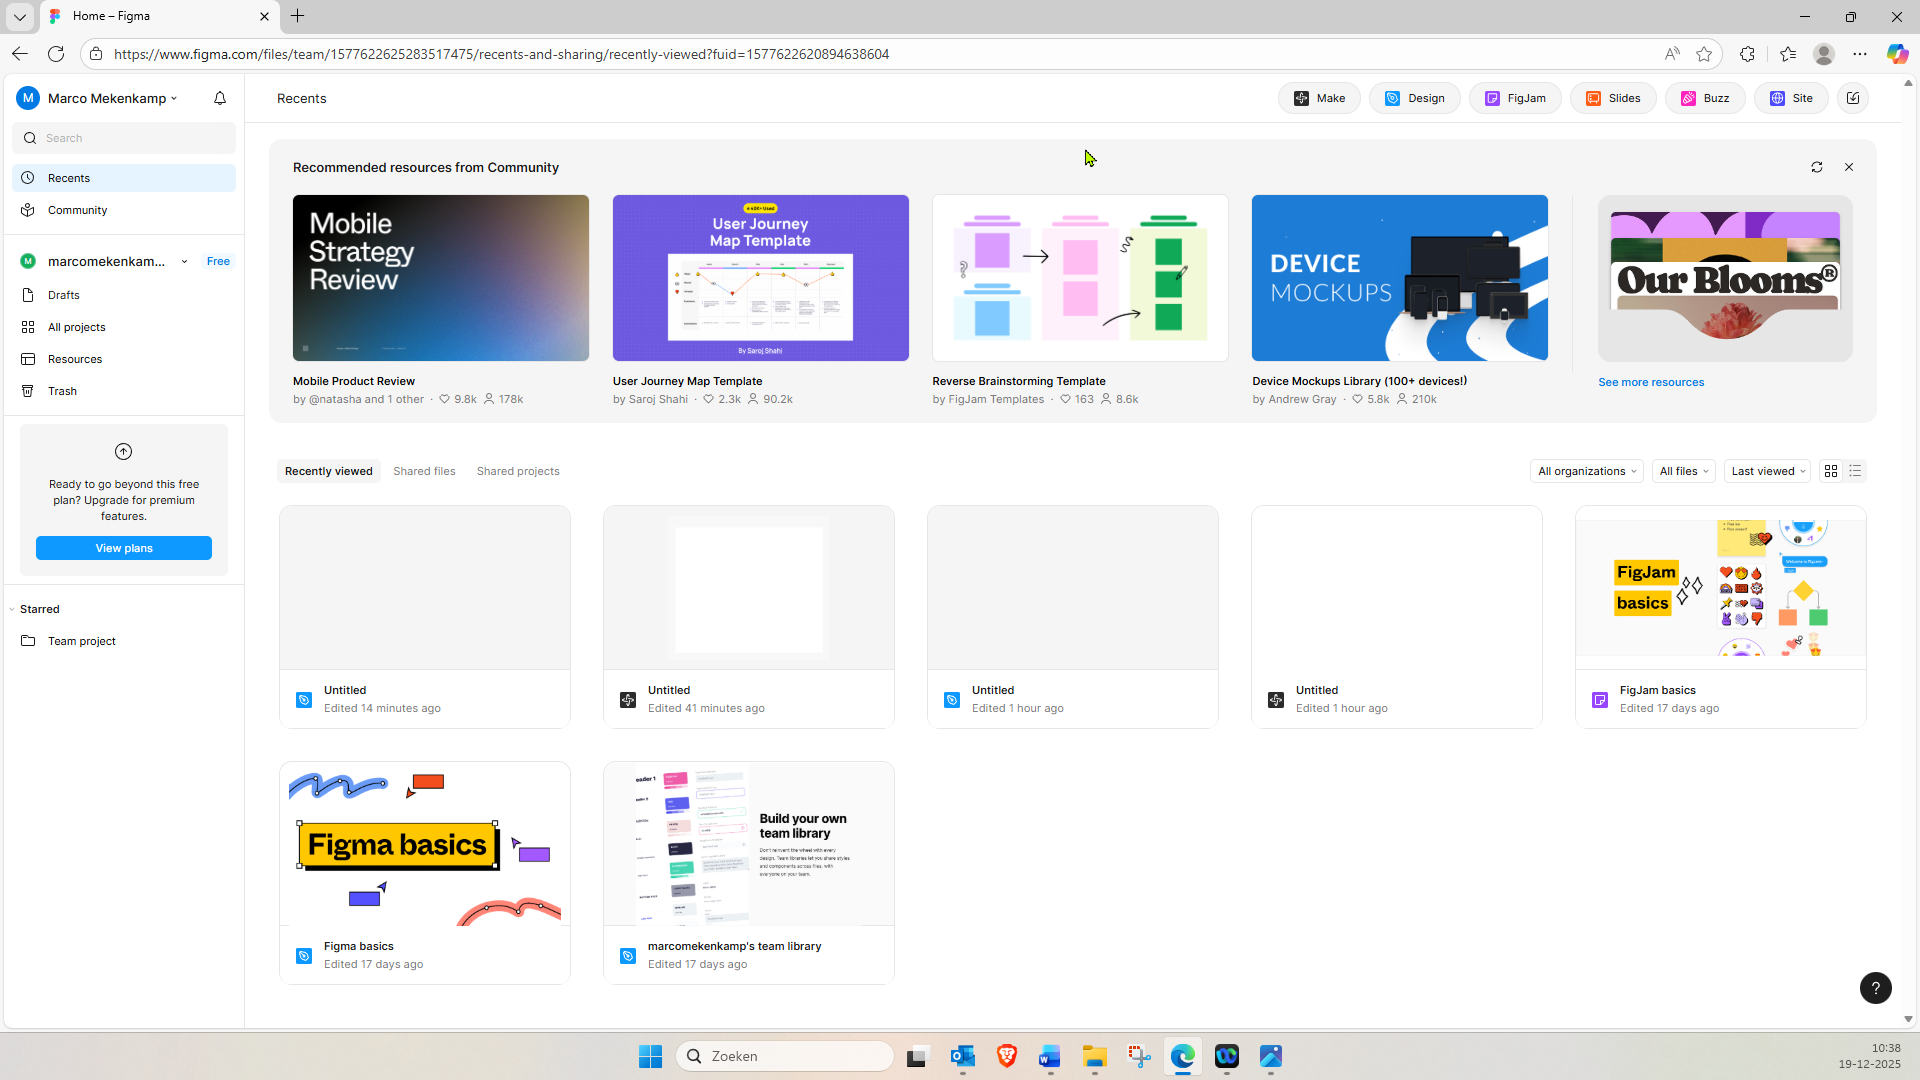Open the Last viewed sort dropdown

1768,471
